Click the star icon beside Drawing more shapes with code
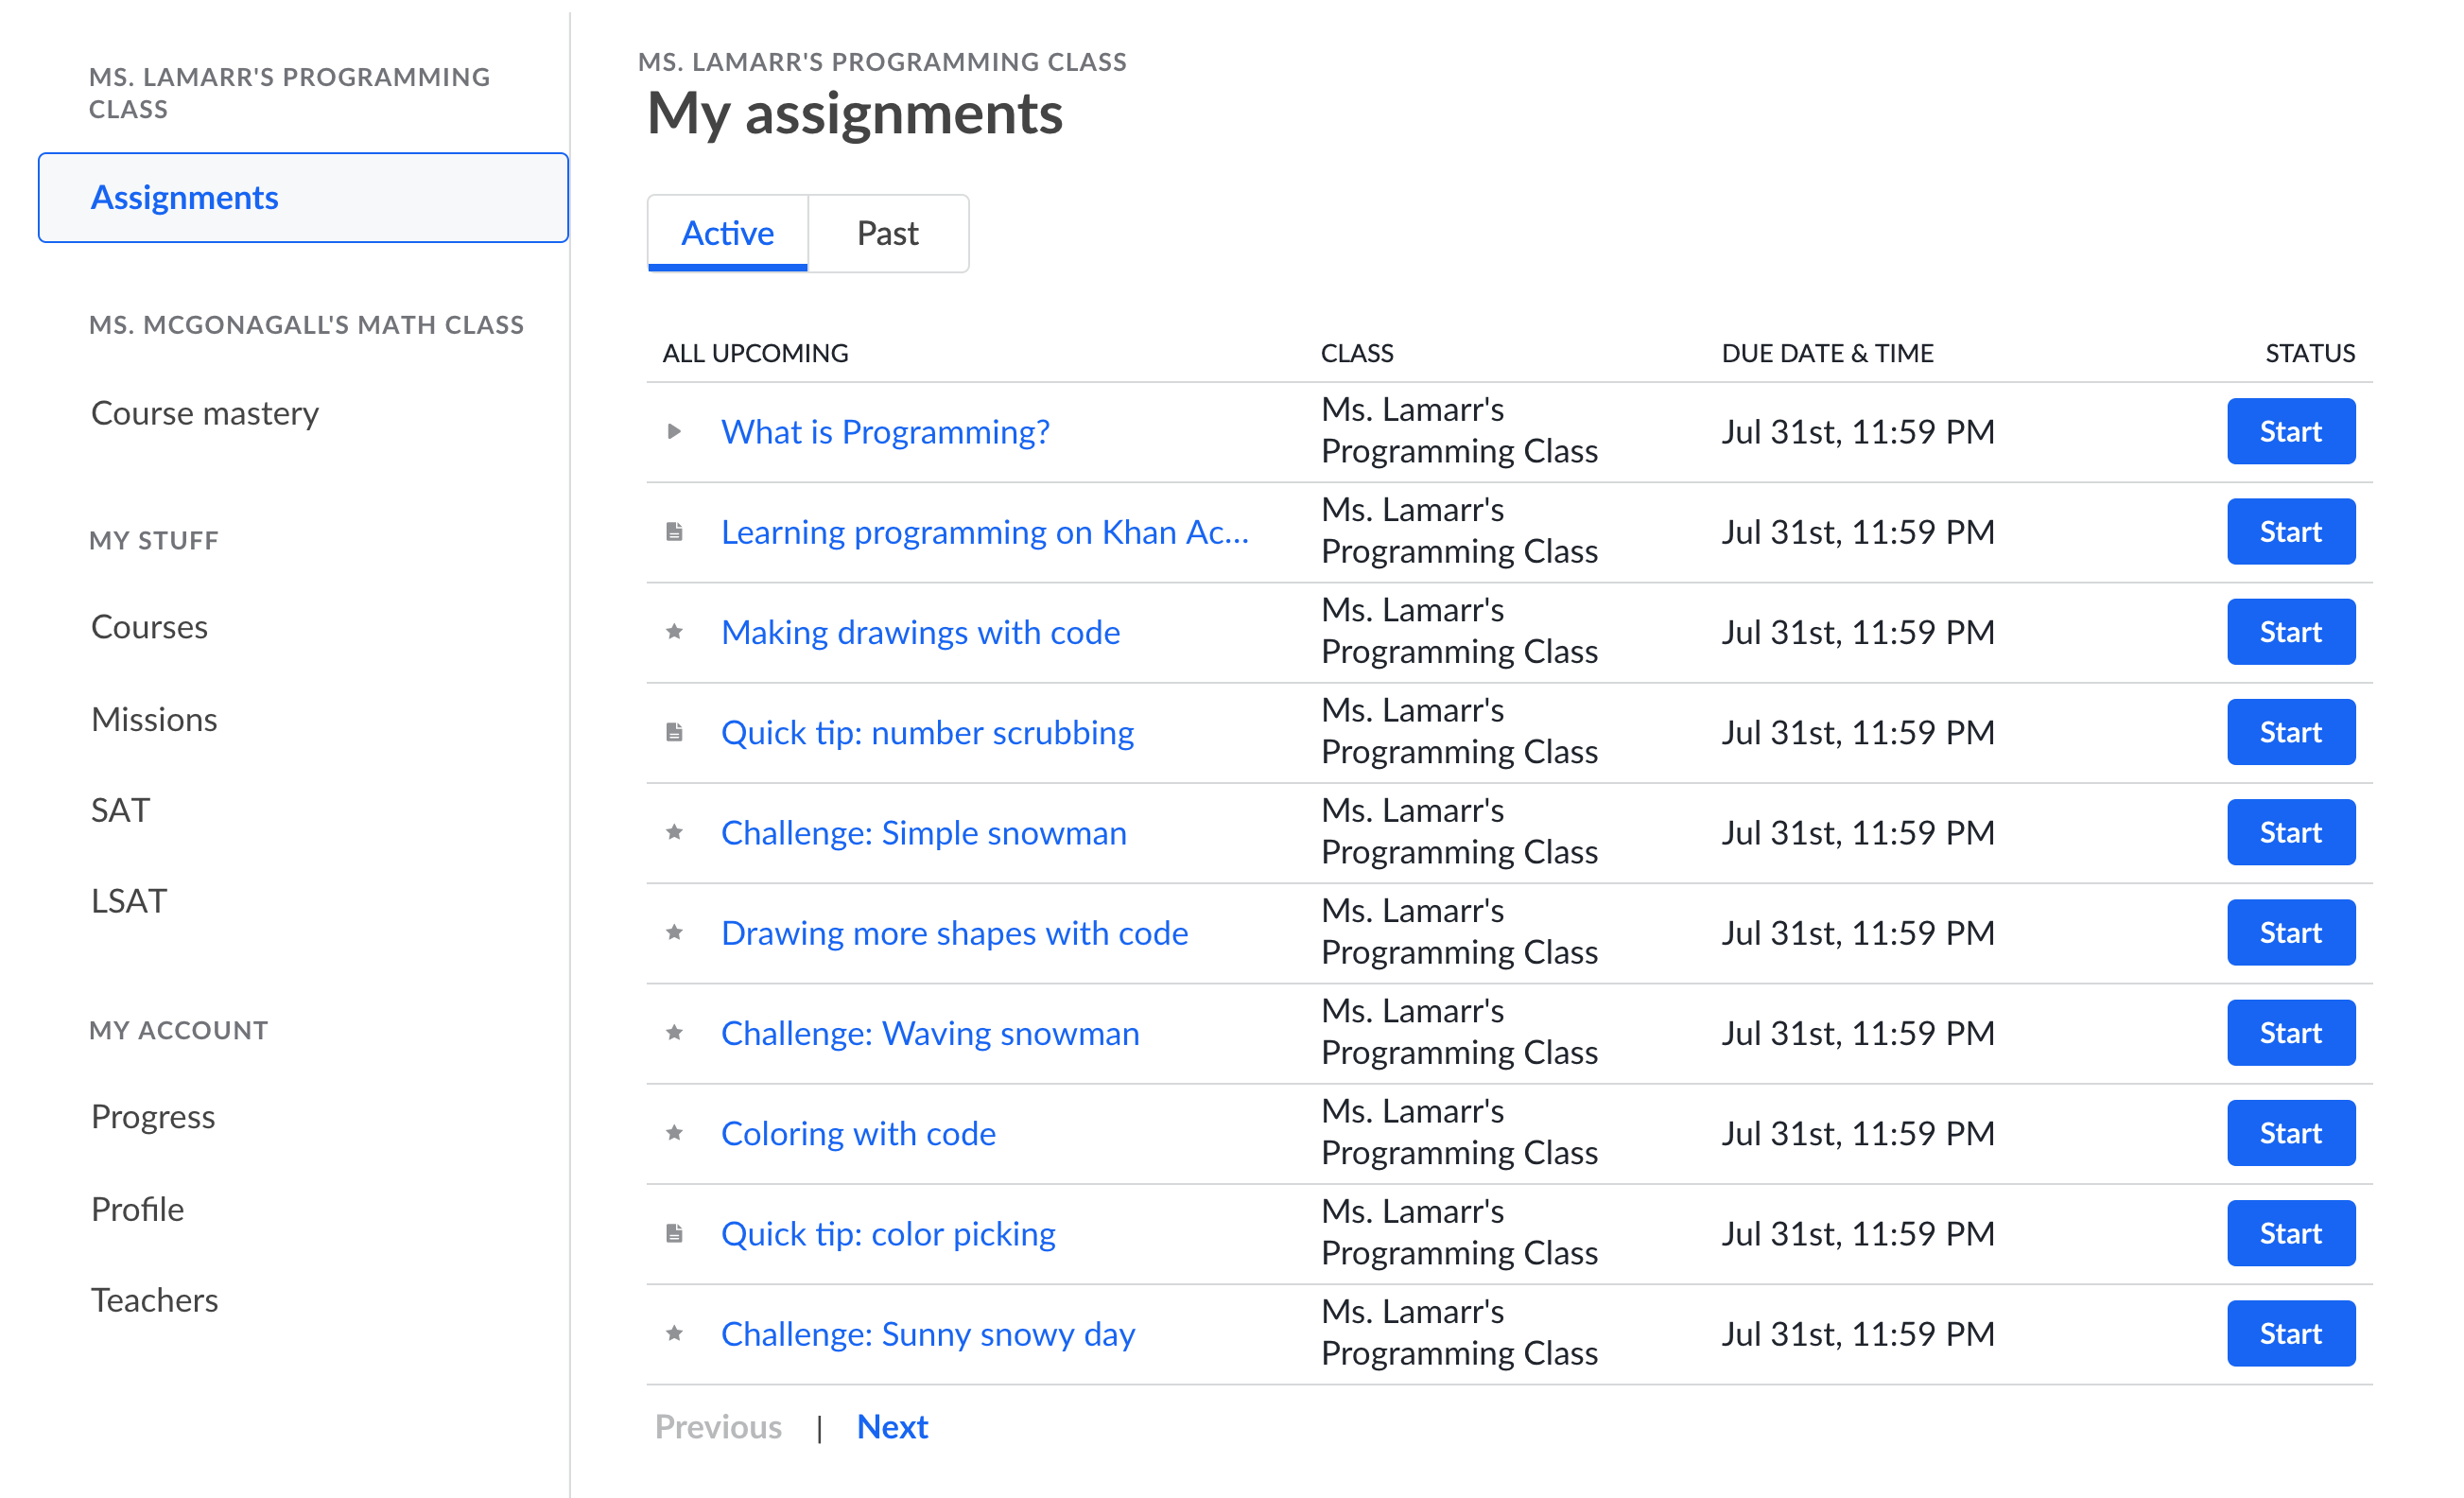 point(676,932)
